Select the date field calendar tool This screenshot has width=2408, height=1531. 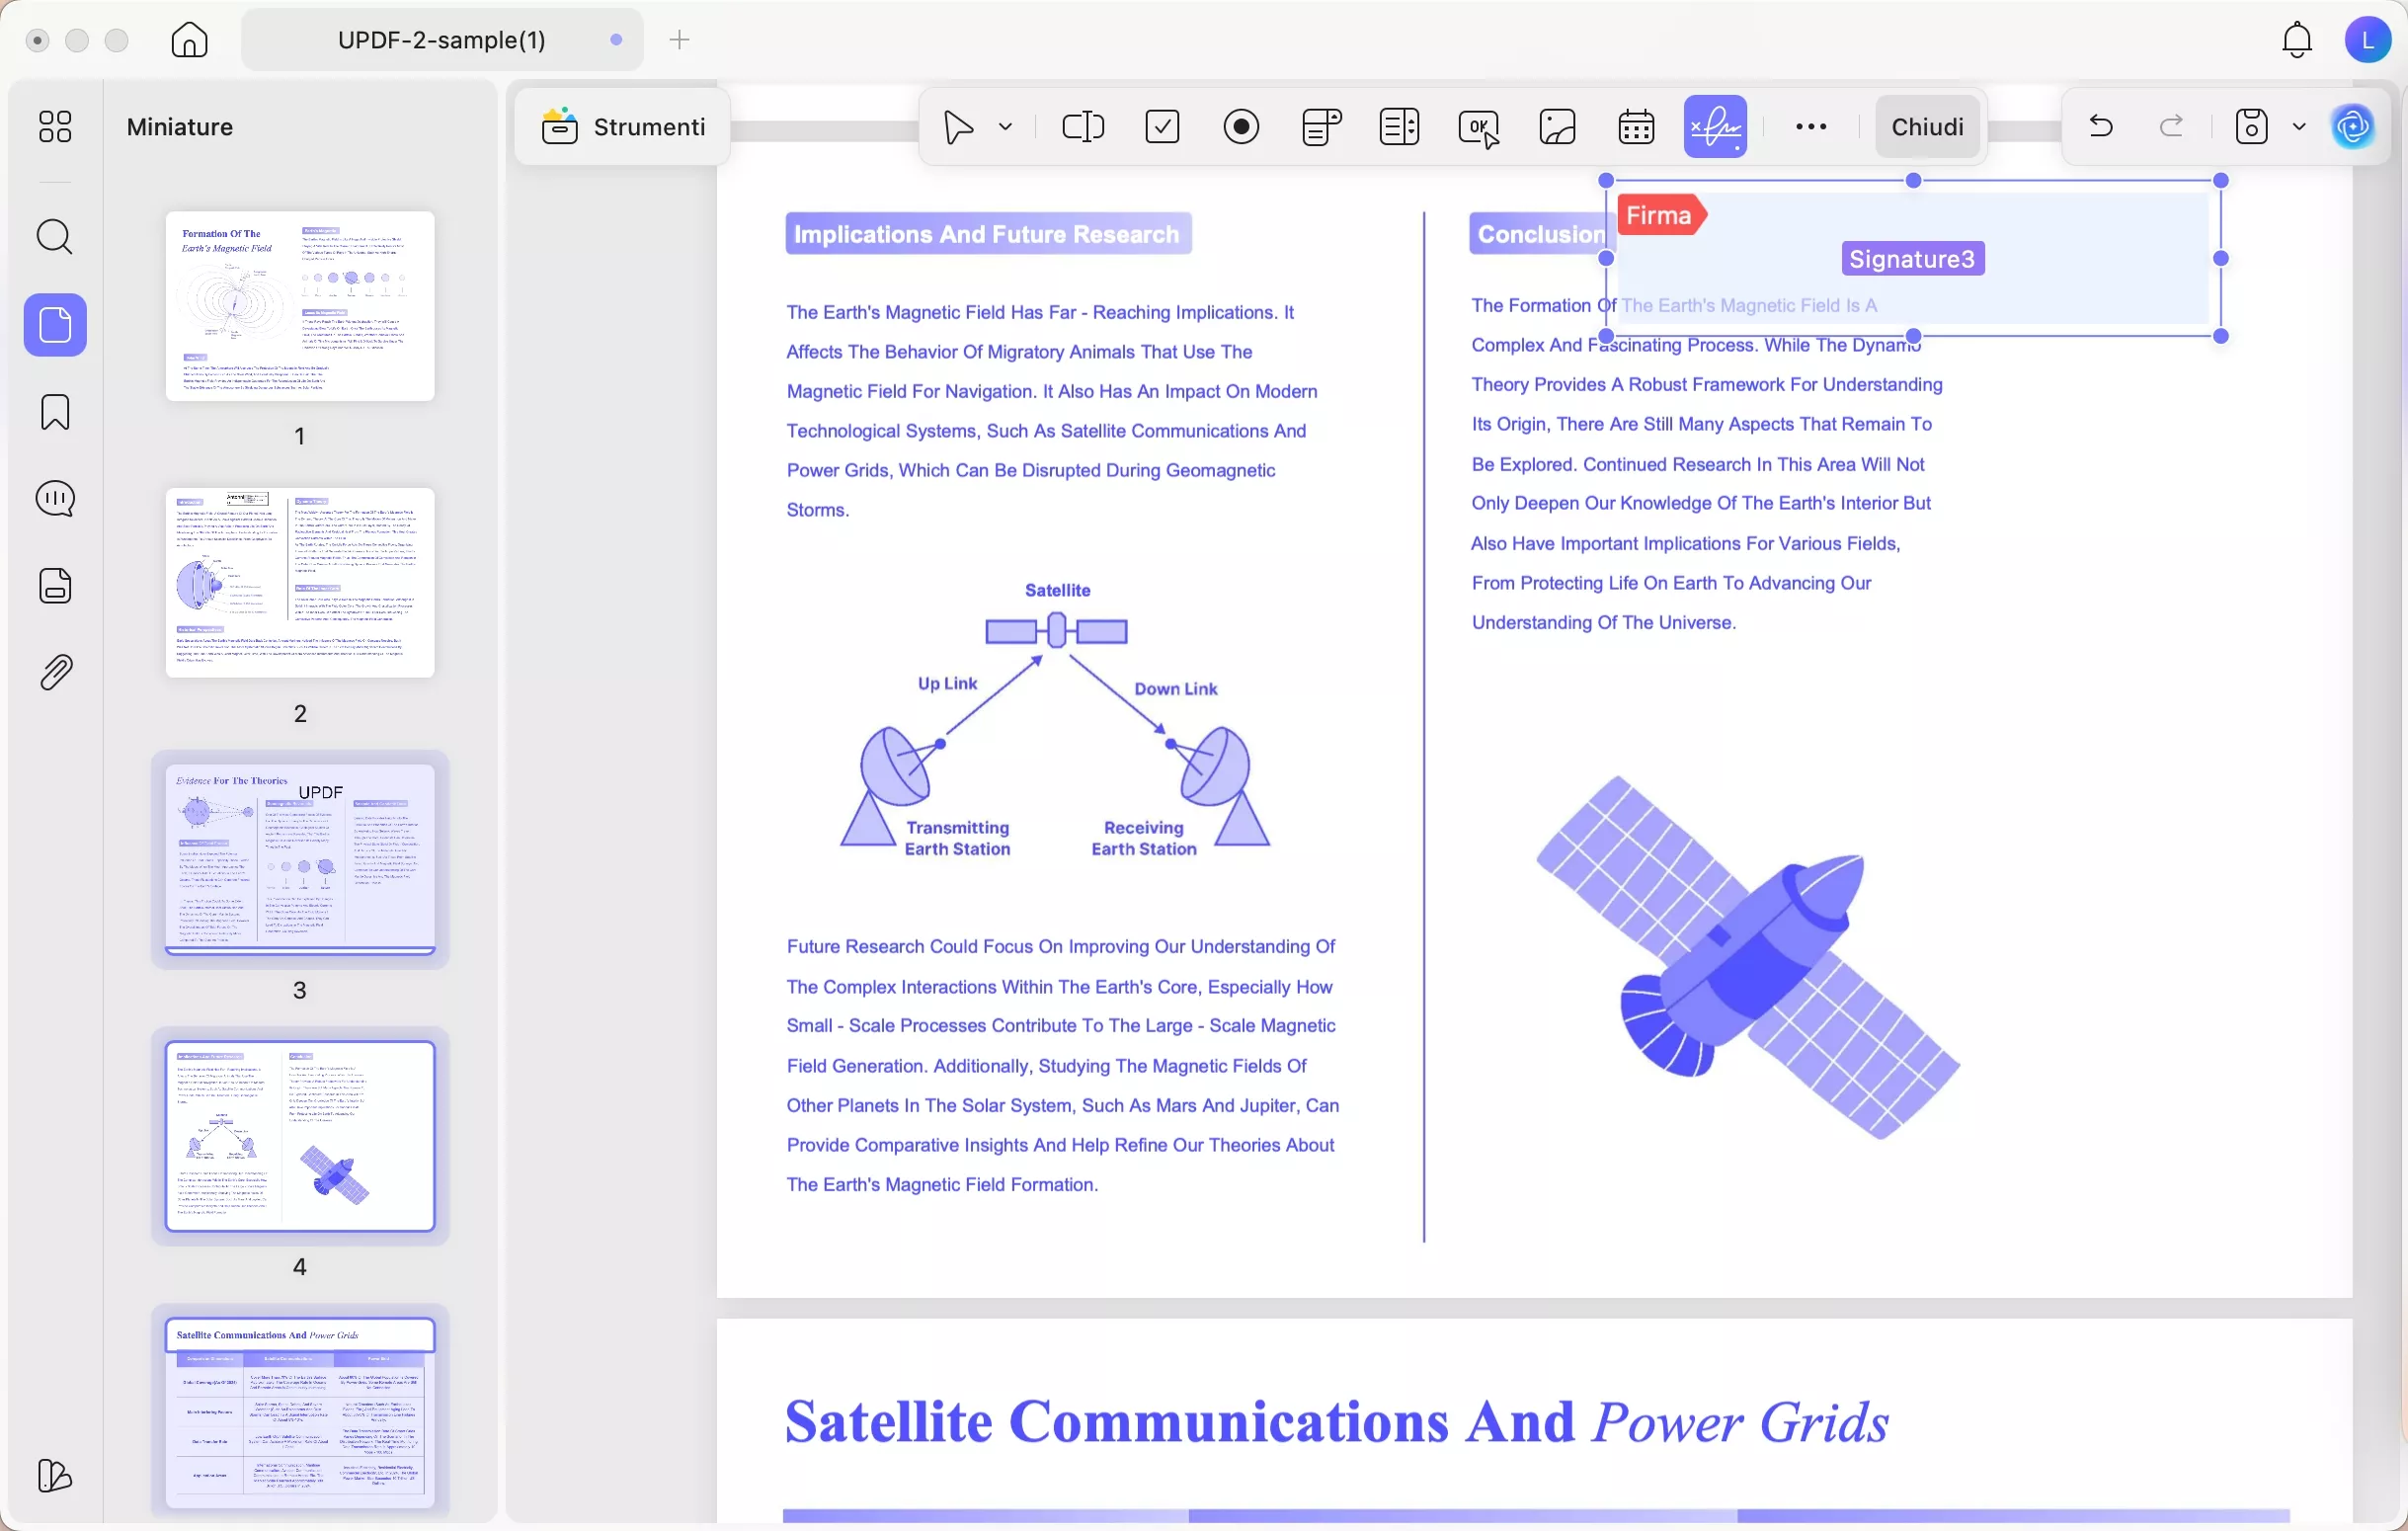pos(1636,127)
